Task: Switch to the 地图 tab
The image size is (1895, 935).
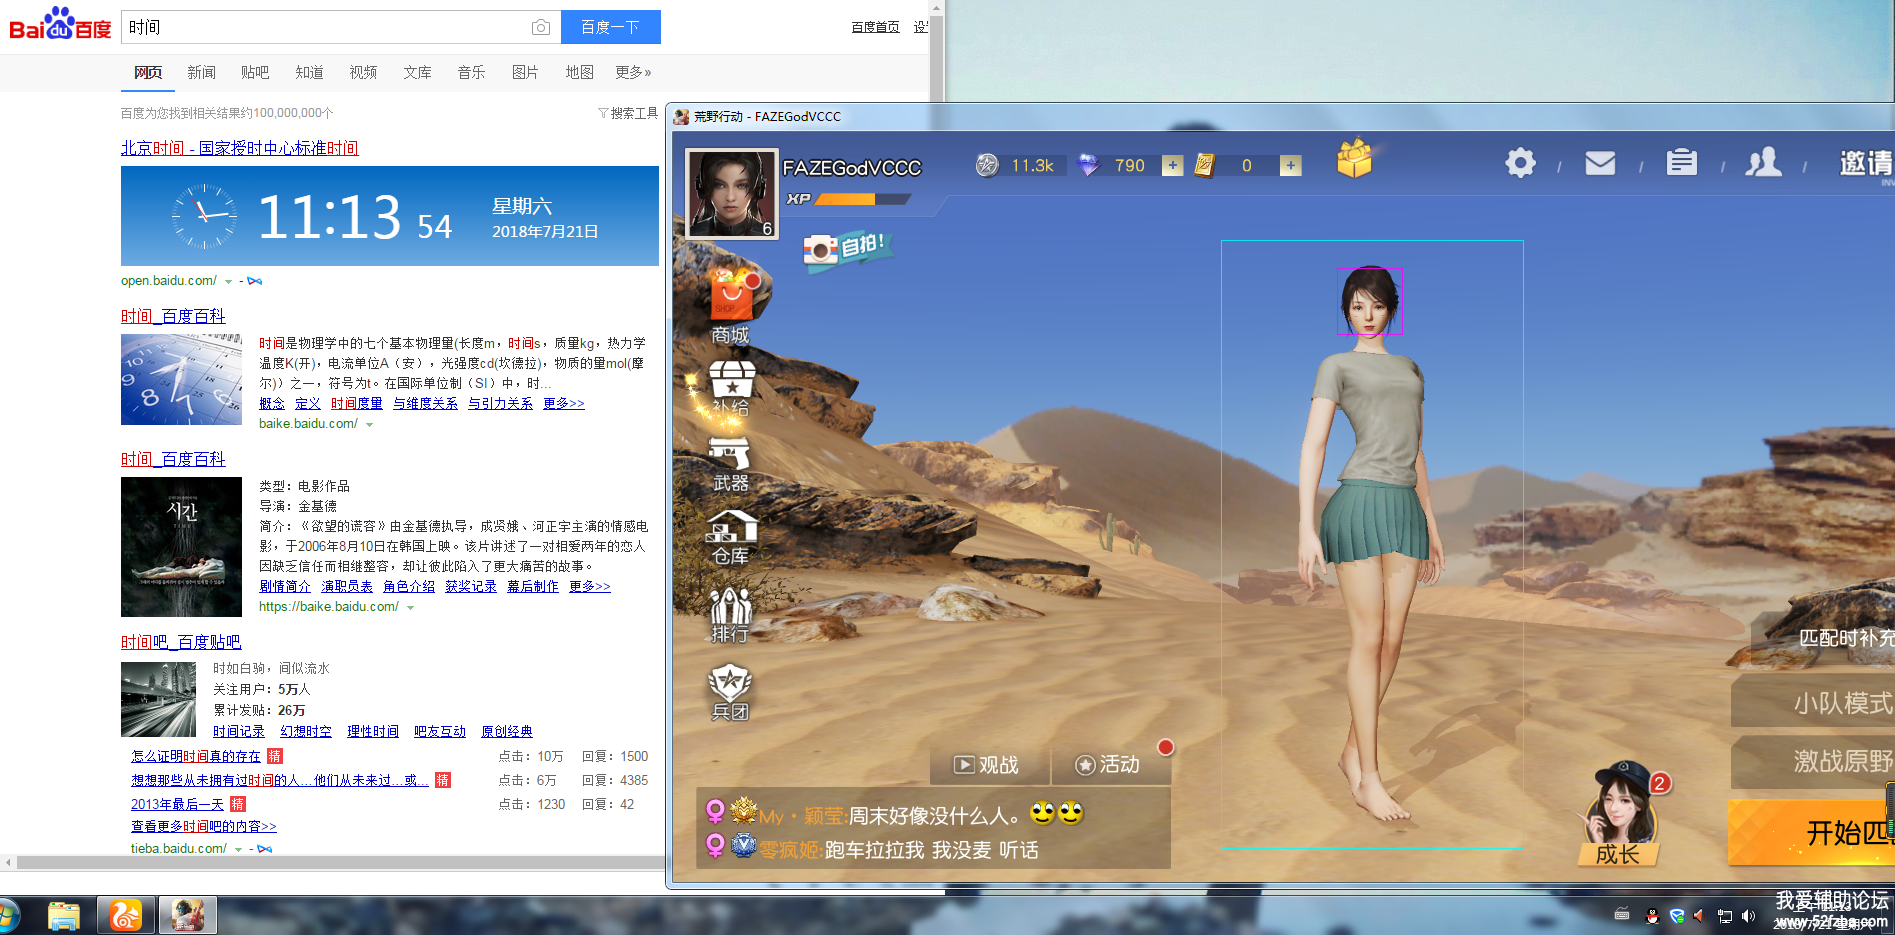Action: pyautogui.click(x=579, y=72)
